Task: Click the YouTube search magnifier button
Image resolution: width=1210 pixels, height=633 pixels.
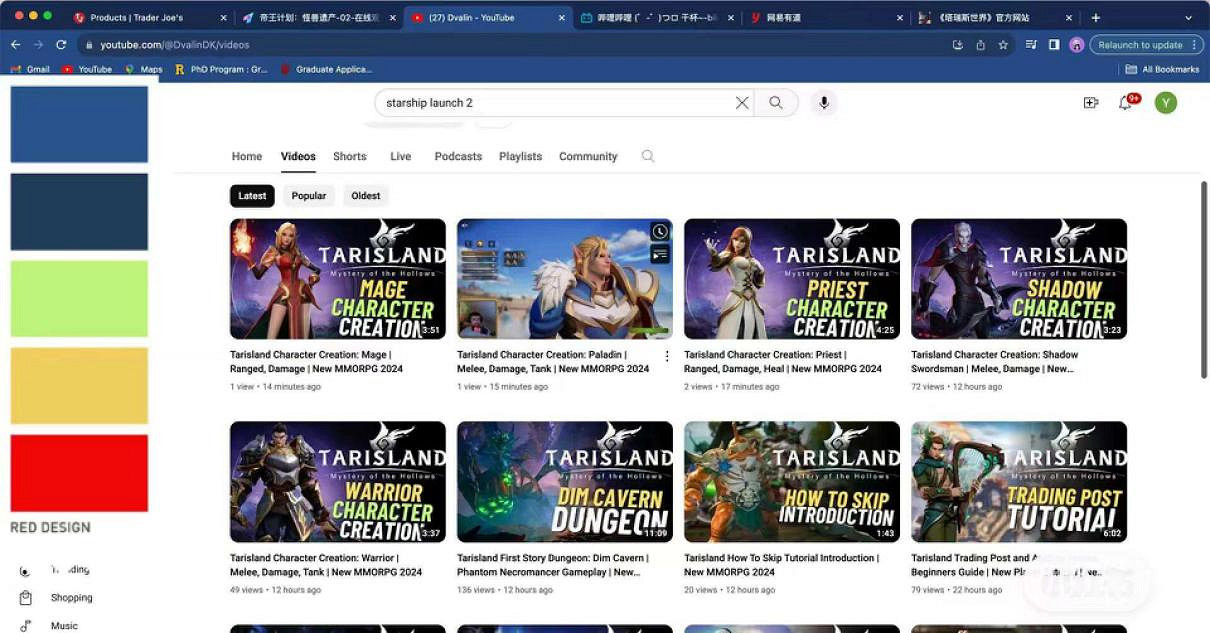Action: click(776, 103)
